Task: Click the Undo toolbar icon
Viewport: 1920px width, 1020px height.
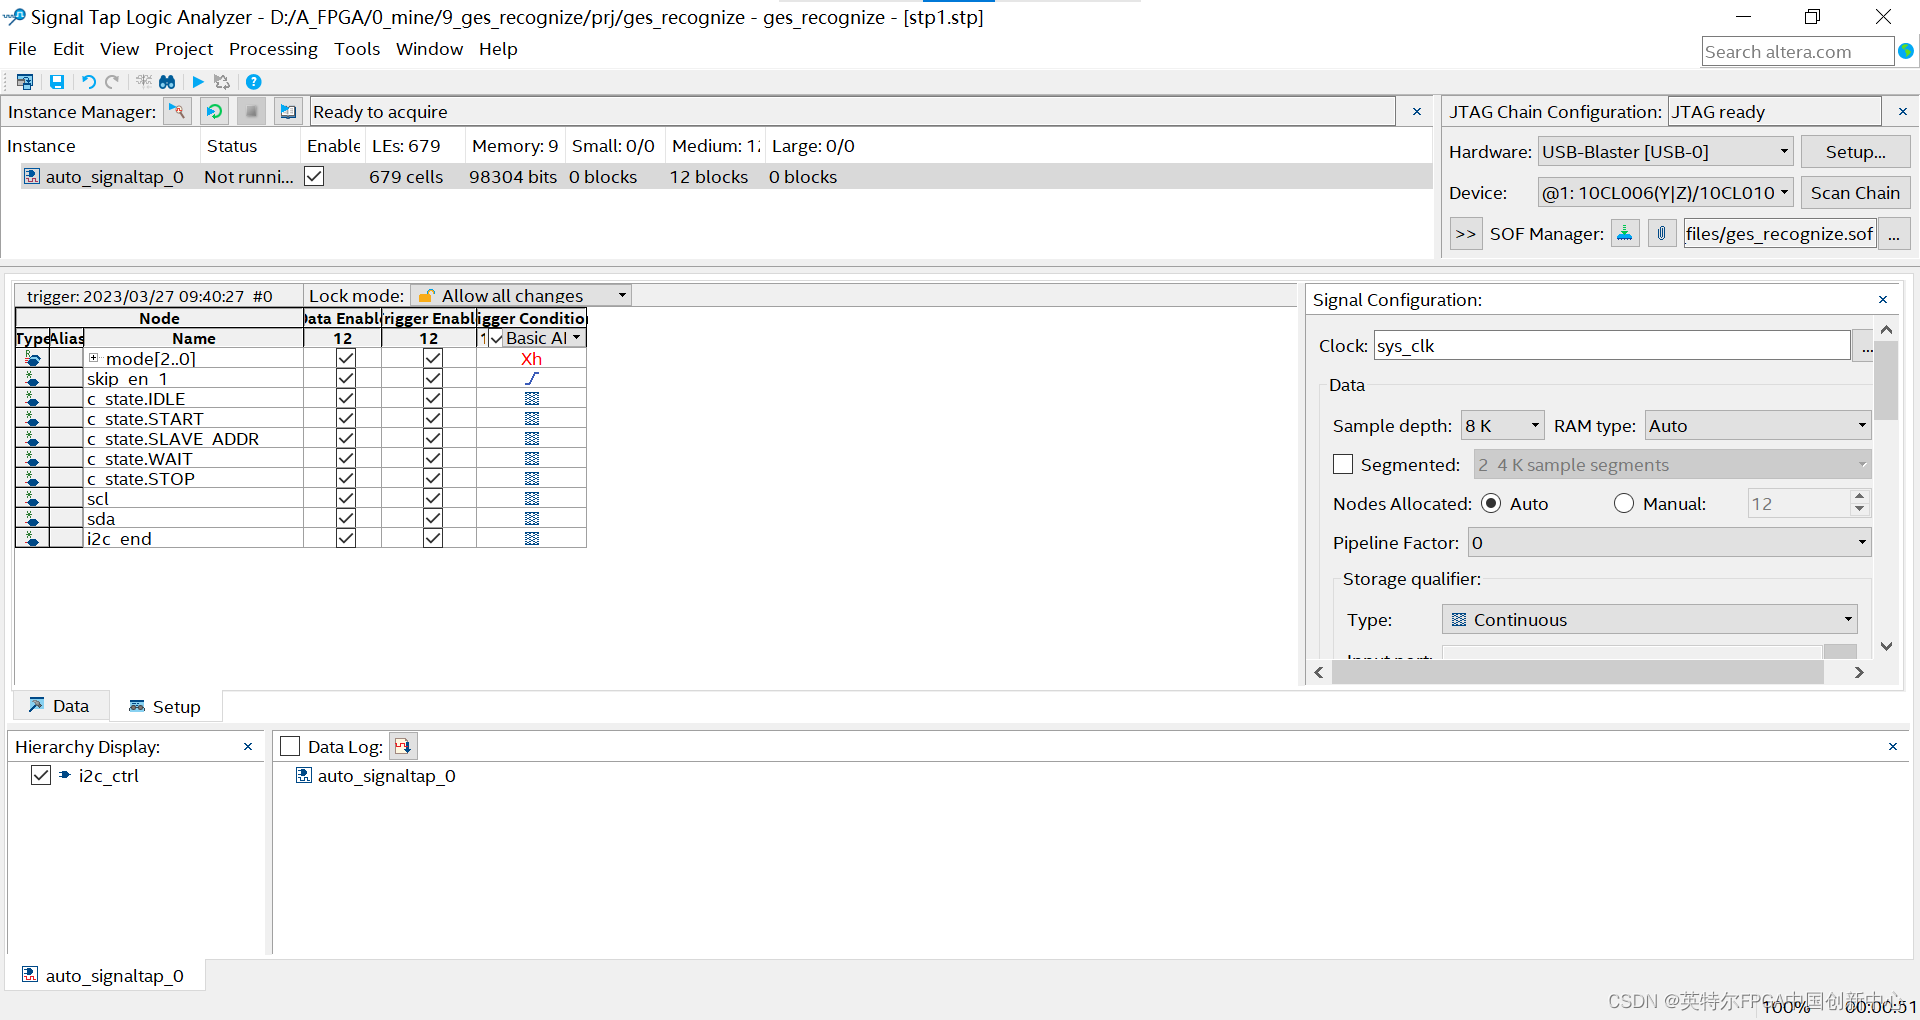Action: coord(88,82)
